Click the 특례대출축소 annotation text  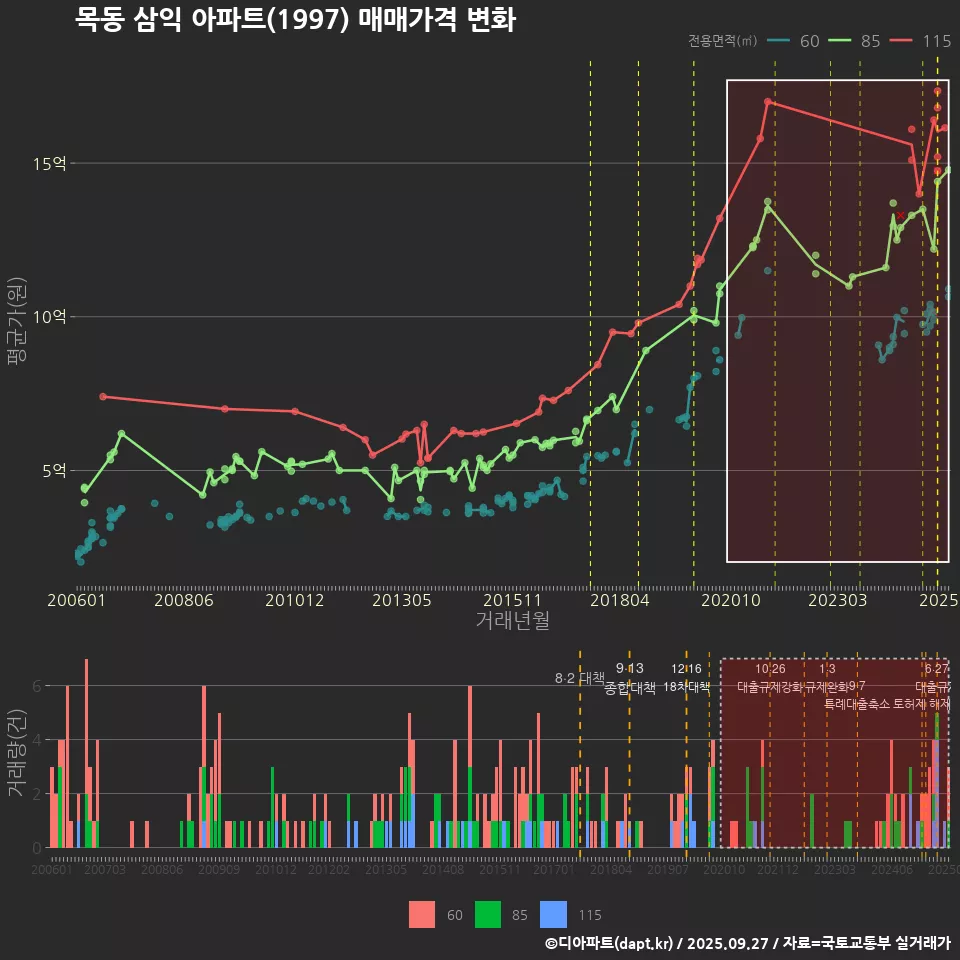point(857,703)
